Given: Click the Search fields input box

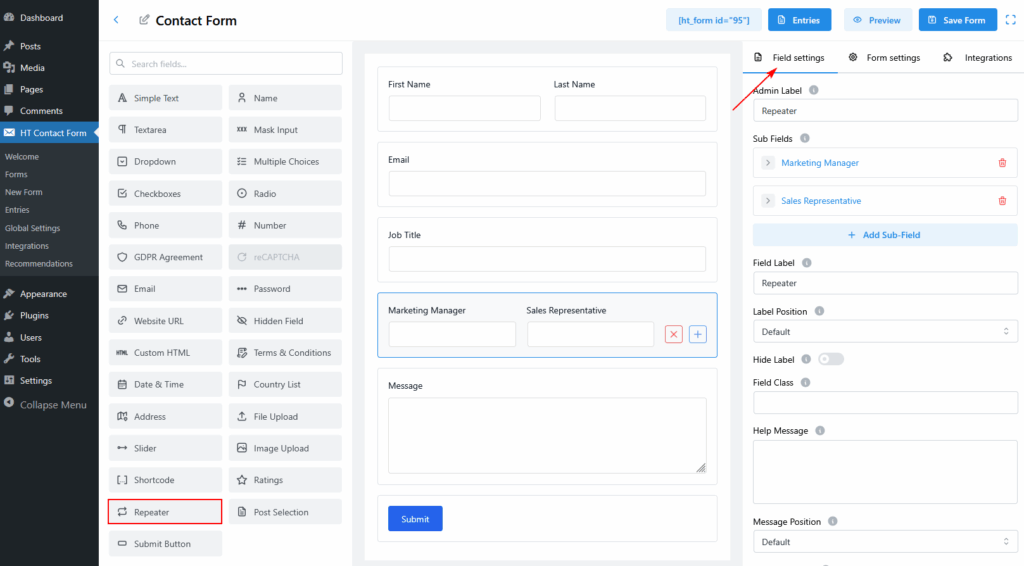Looking at the screenshot, I should [226, 64].
